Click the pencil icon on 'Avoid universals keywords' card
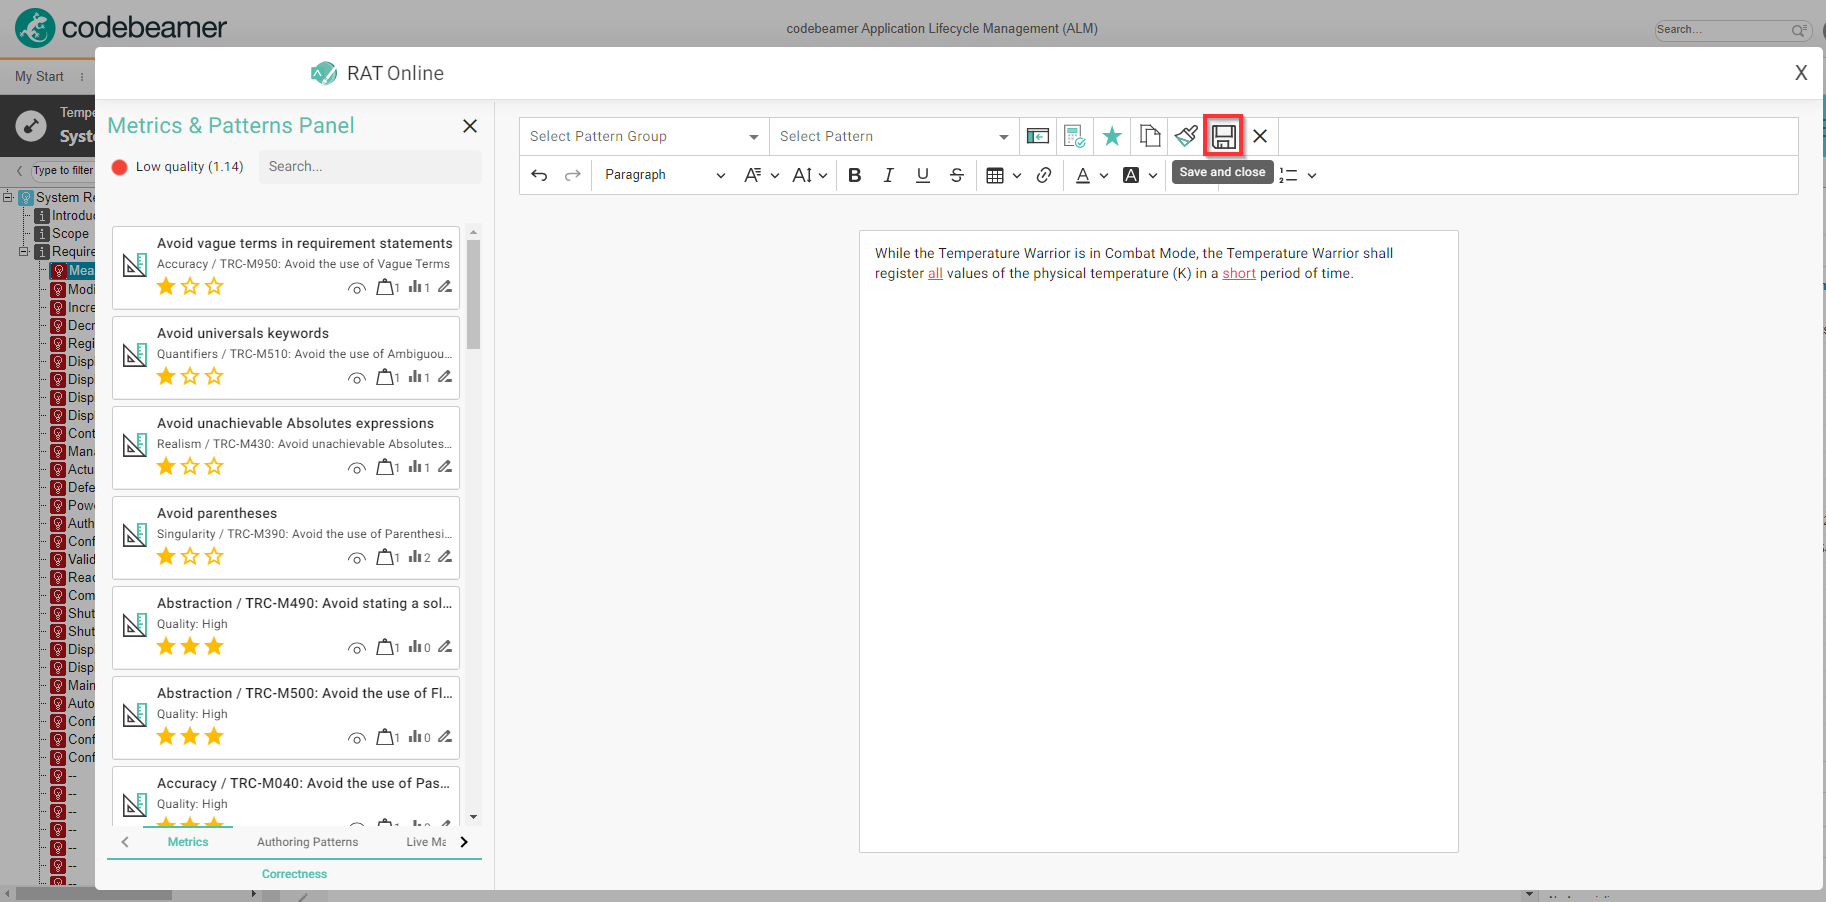This screenshot has height=902, width=1826. point(445,377)
